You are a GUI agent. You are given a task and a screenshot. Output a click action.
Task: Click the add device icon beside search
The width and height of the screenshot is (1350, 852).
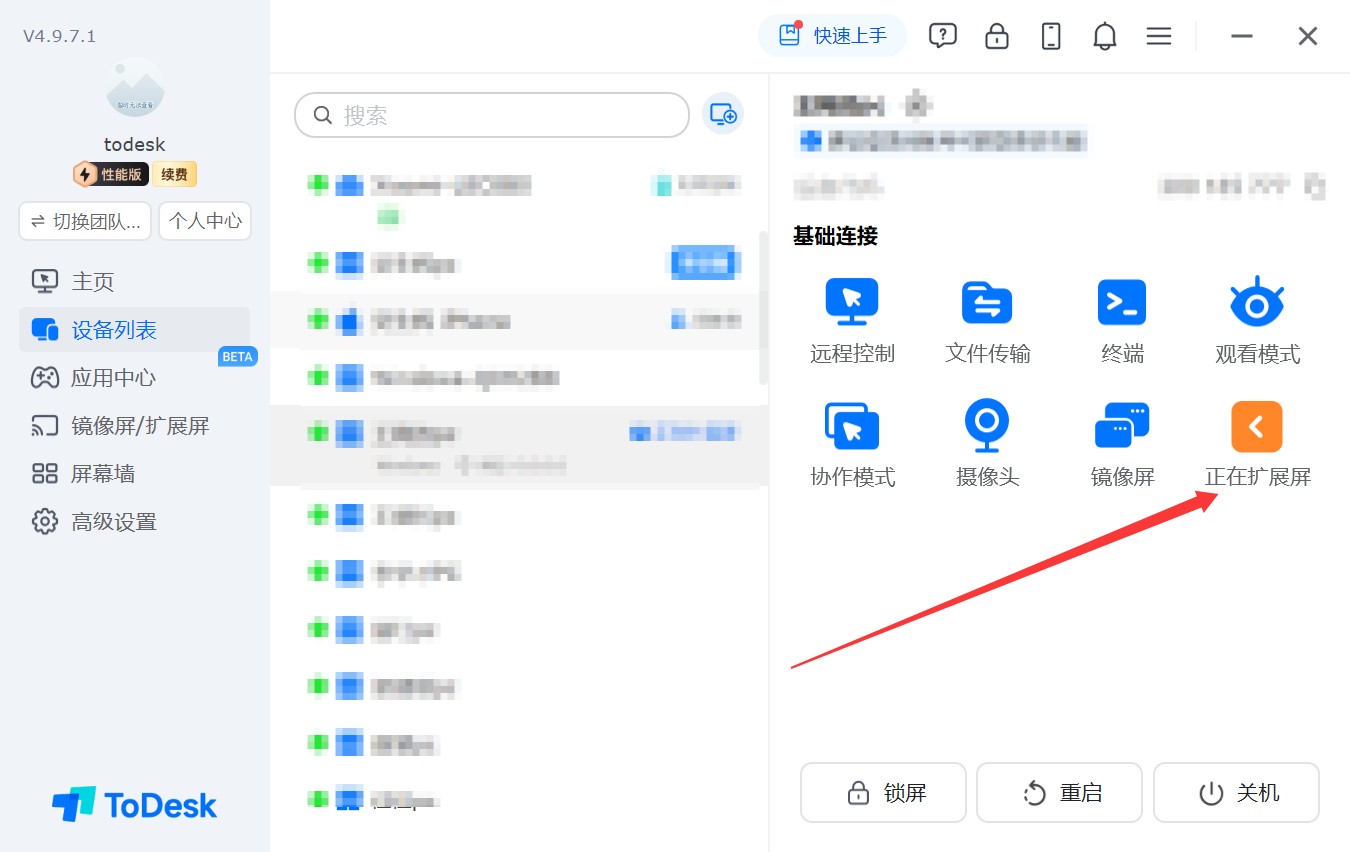pyautogui.click(x=723, y=115)
